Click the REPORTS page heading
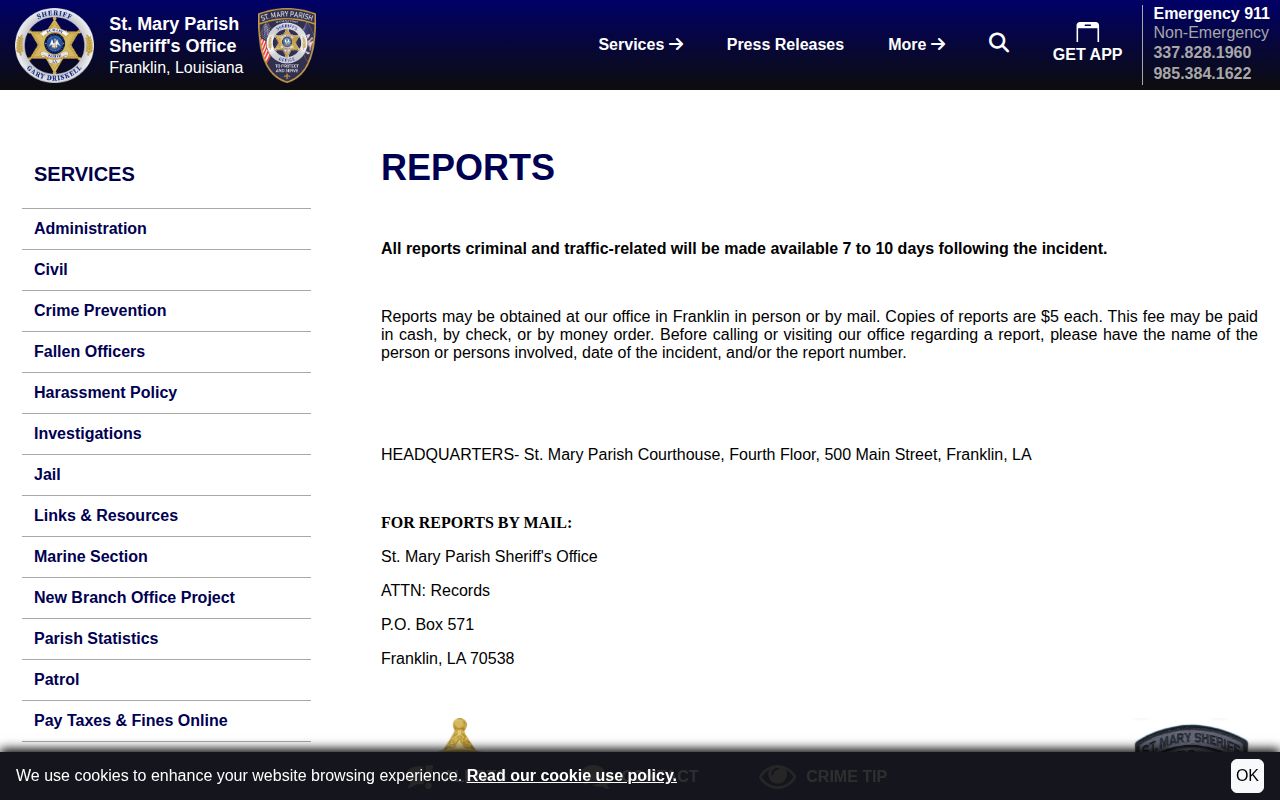Image resolution: width=1280 pixels, height=800 pixels. (x=468, y=167)
